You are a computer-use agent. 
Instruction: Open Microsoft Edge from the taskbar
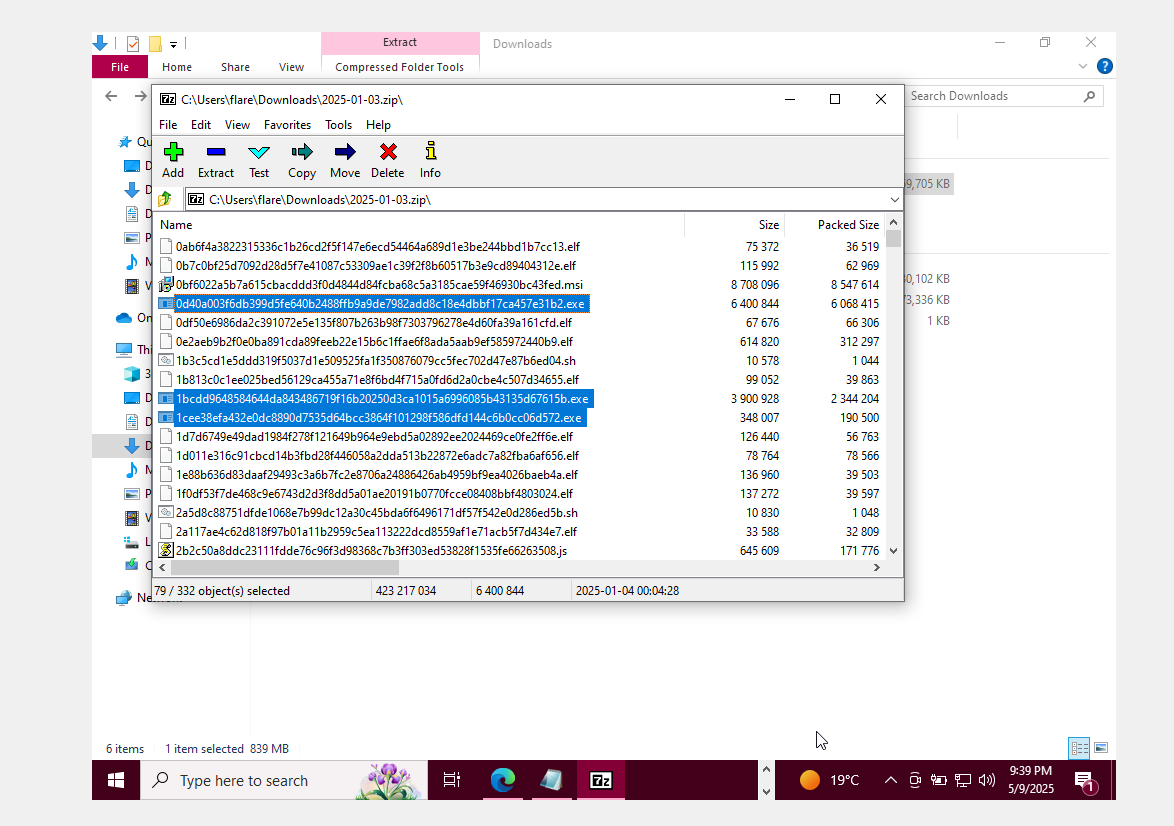point(502,780)
